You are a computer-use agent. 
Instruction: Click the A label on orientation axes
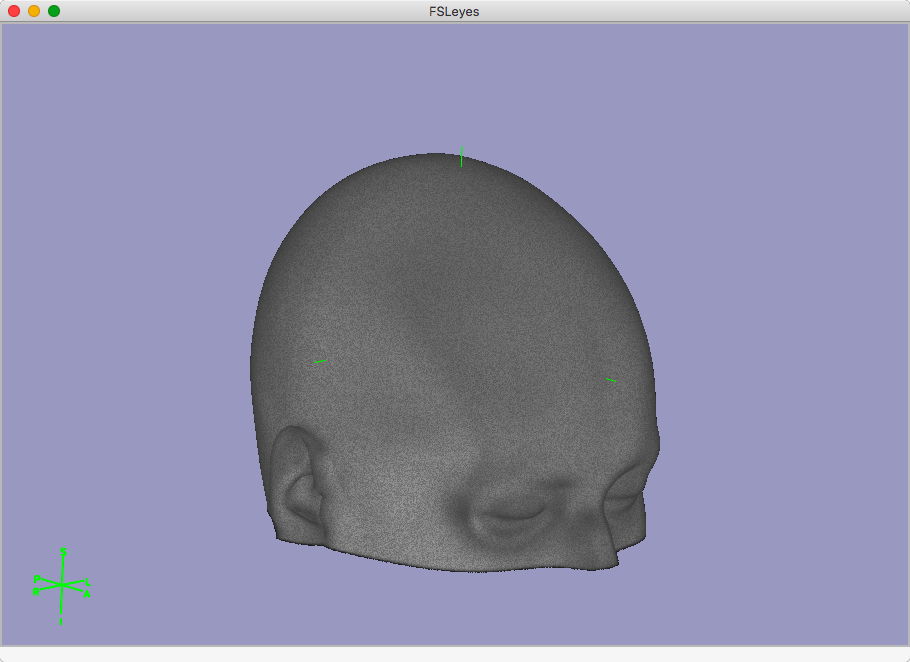87,594
